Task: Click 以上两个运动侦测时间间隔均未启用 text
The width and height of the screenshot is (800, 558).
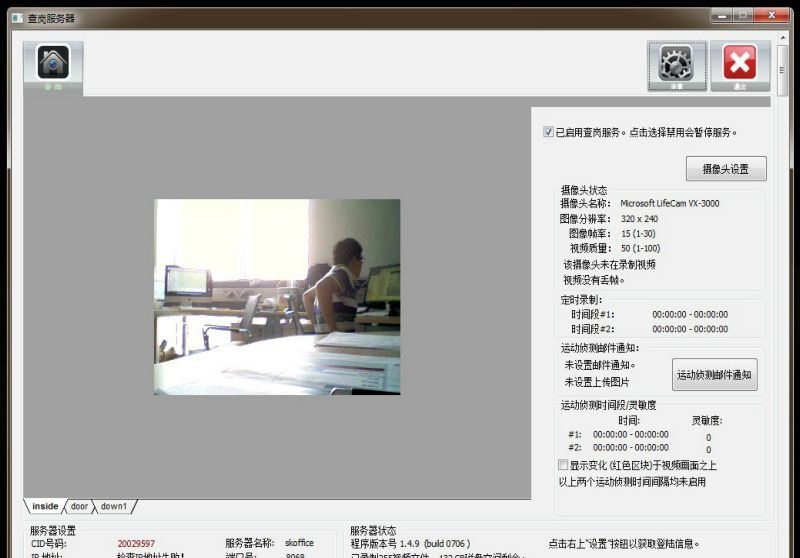Action: [x=632, y=481]
